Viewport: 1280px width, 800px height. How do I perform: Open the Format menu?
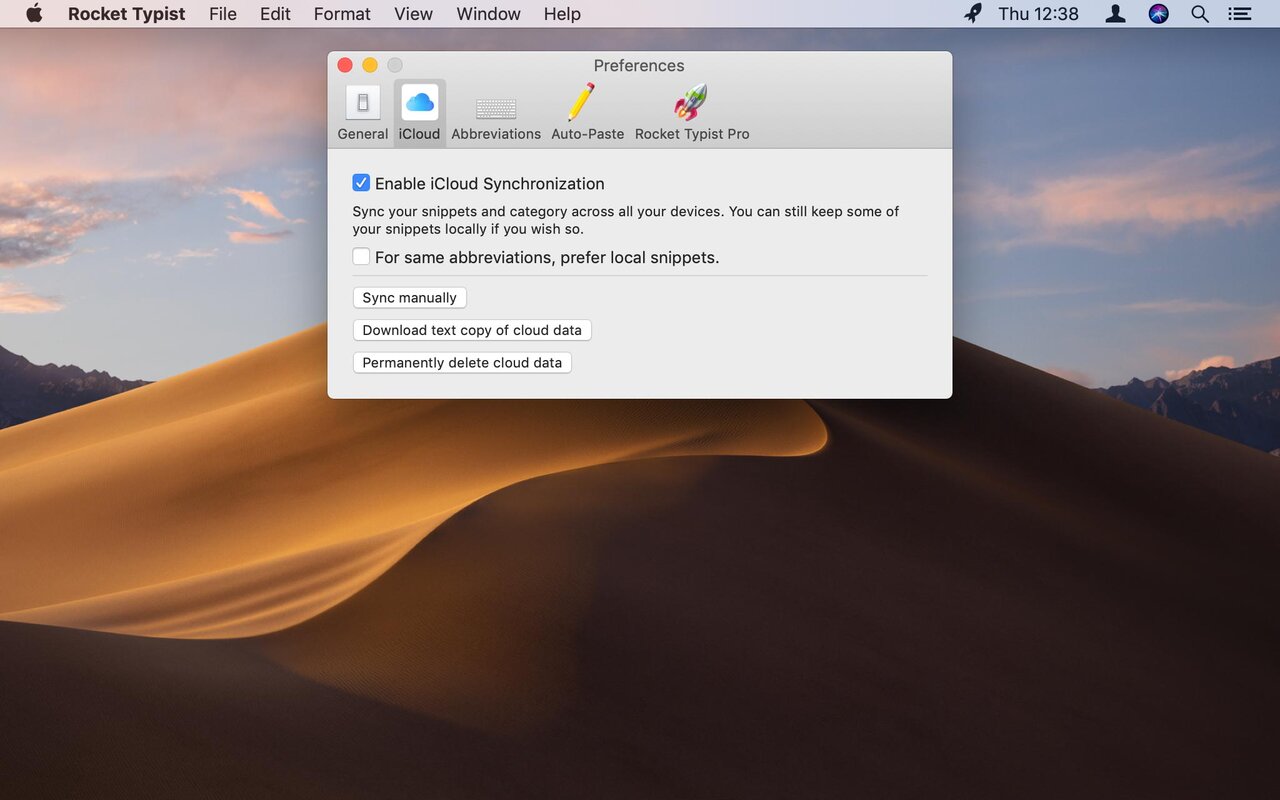coord(342,14)
